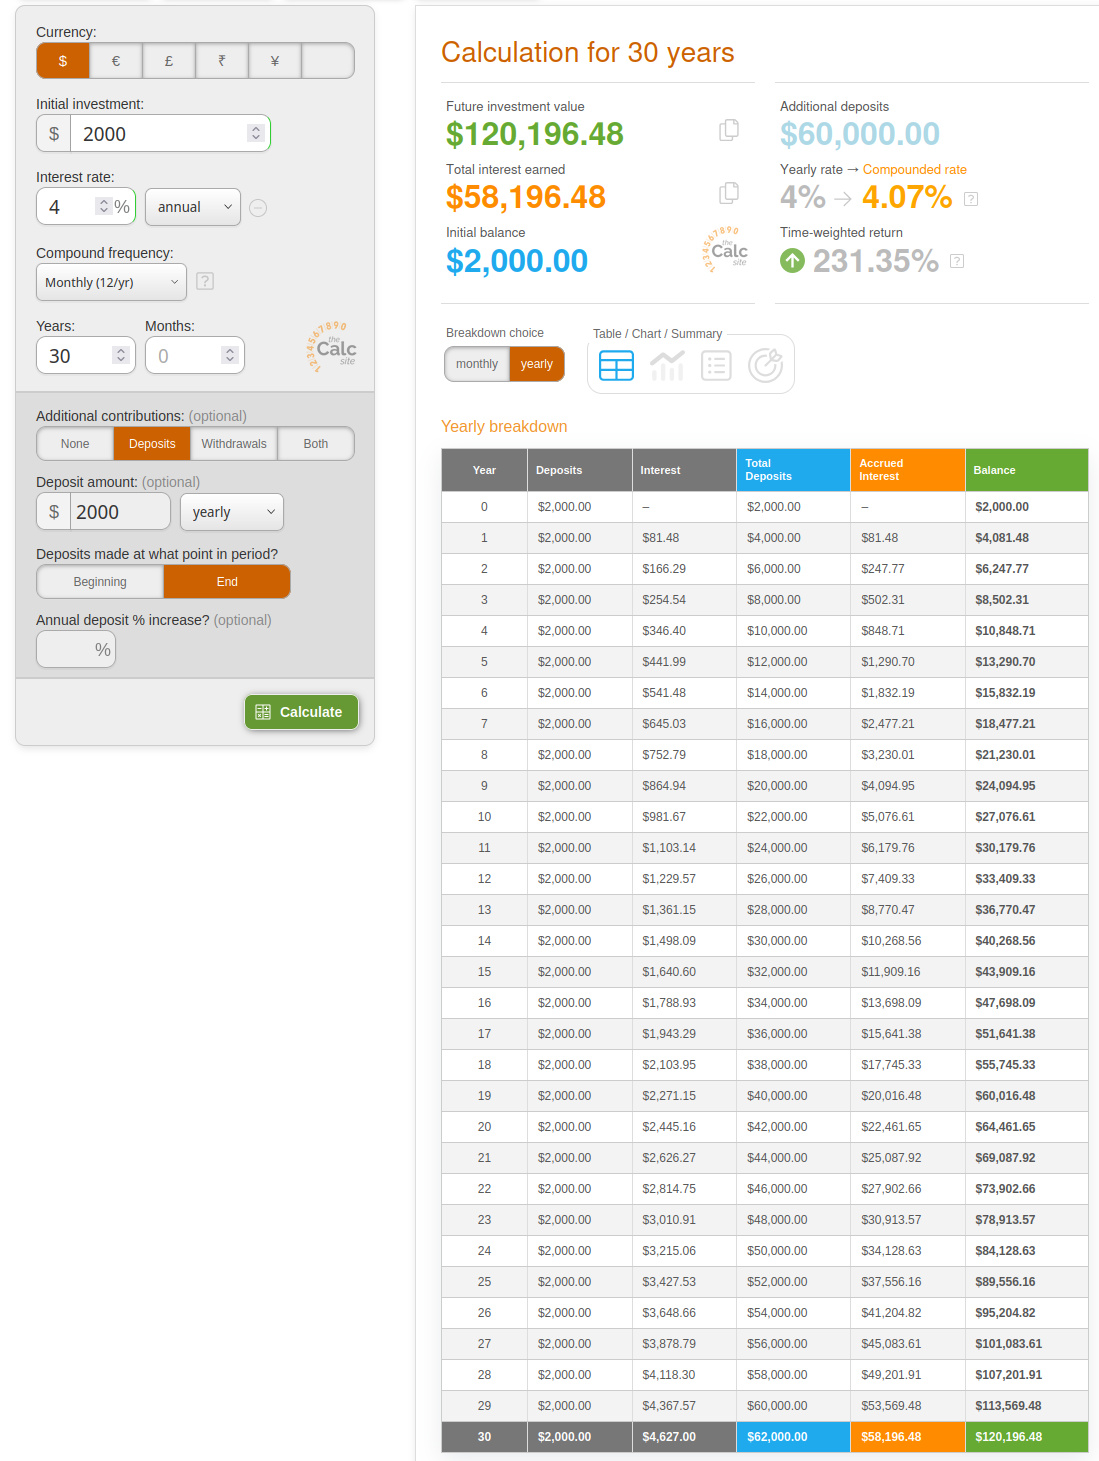Click the $58,196.48 total interest amount

click(526, 197)
